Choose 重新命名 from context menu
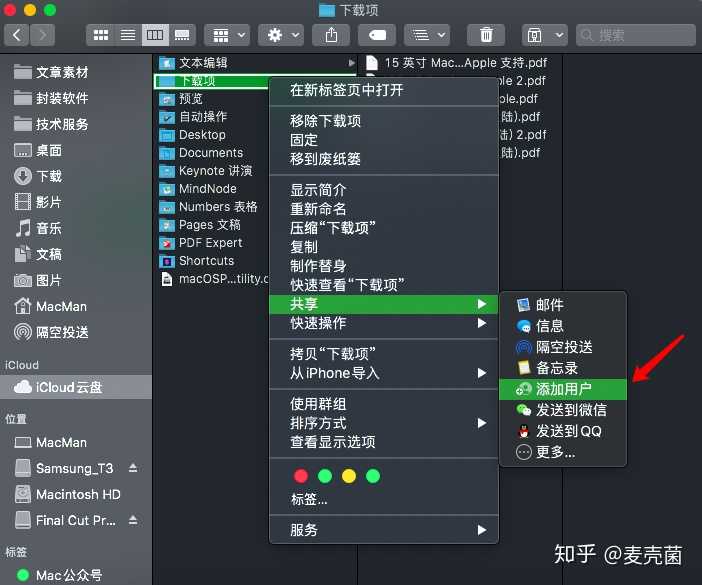The width and height of the screenshot is (702, 585). click(384, 209)
